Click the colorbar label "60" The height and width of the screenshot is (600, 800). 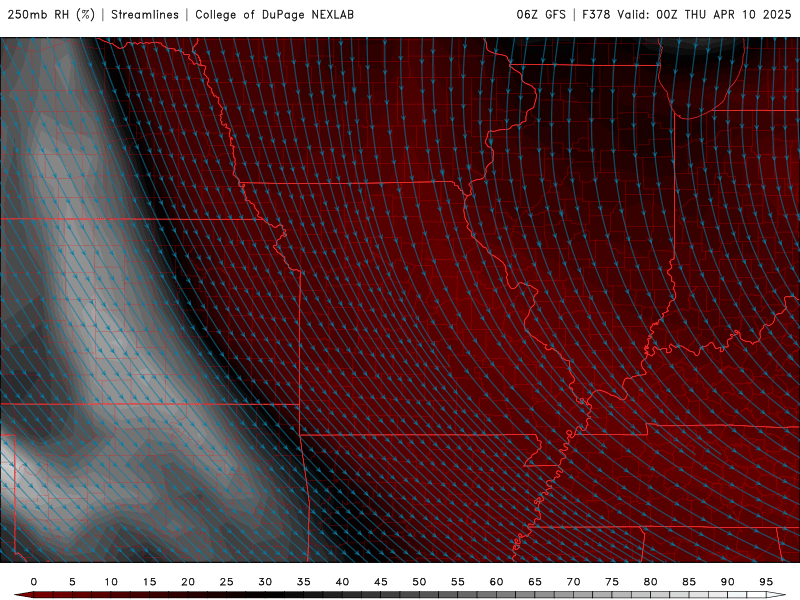pyautogui.click(x=496, y=582)
